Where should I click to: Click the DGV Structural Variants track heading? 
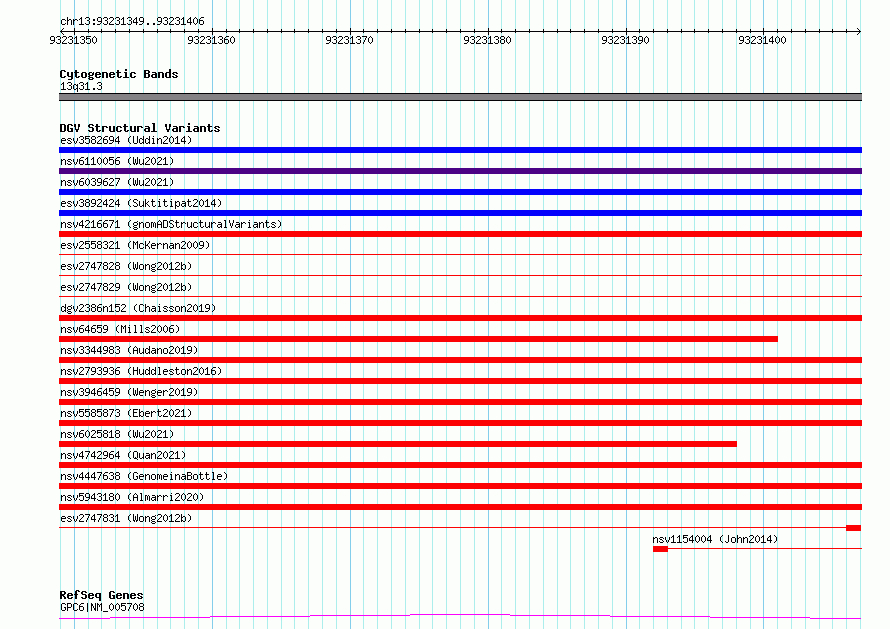click(x=139, y=128)
